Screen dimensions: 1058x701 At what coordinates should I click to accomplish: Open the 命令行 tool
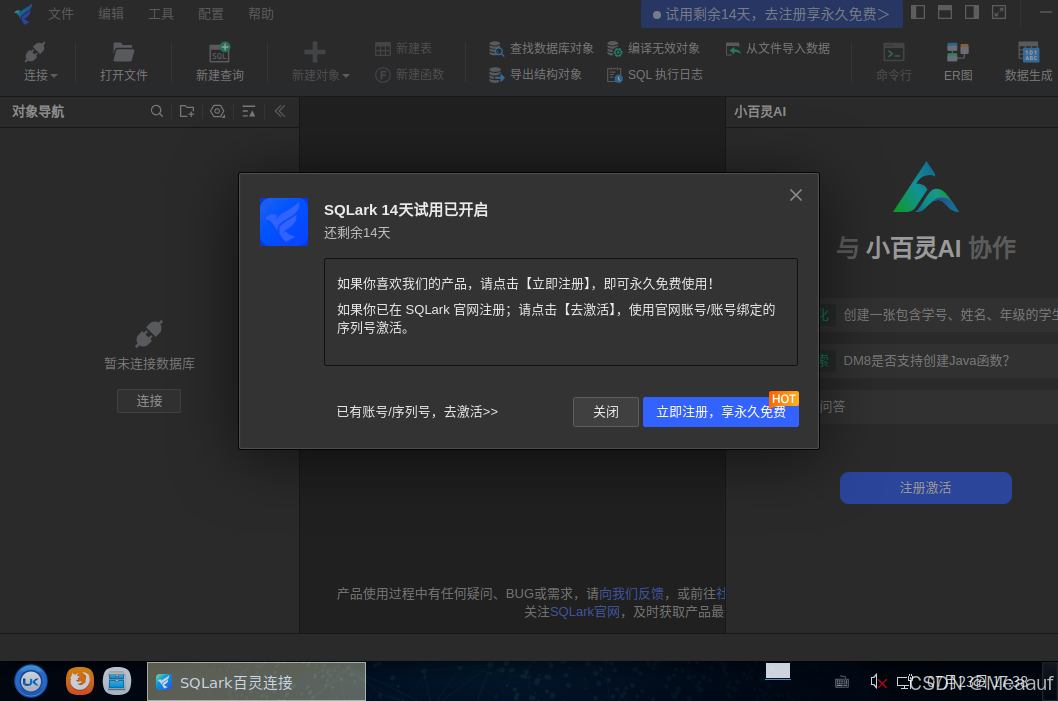coord(894,61)
